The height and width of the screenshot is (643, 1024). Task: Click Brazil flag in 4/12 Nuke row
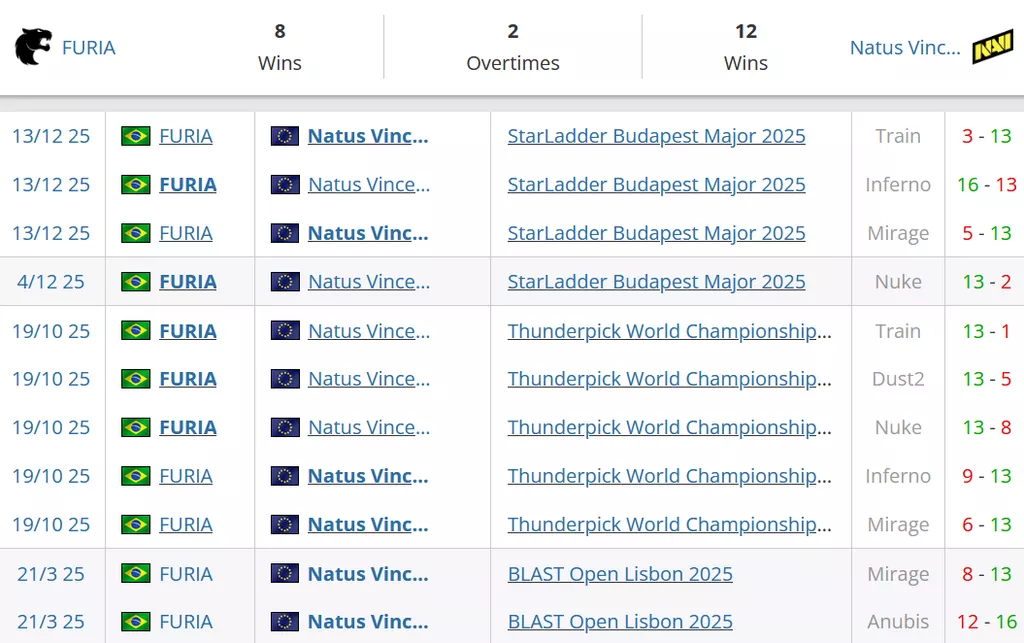tap(135, 282)
